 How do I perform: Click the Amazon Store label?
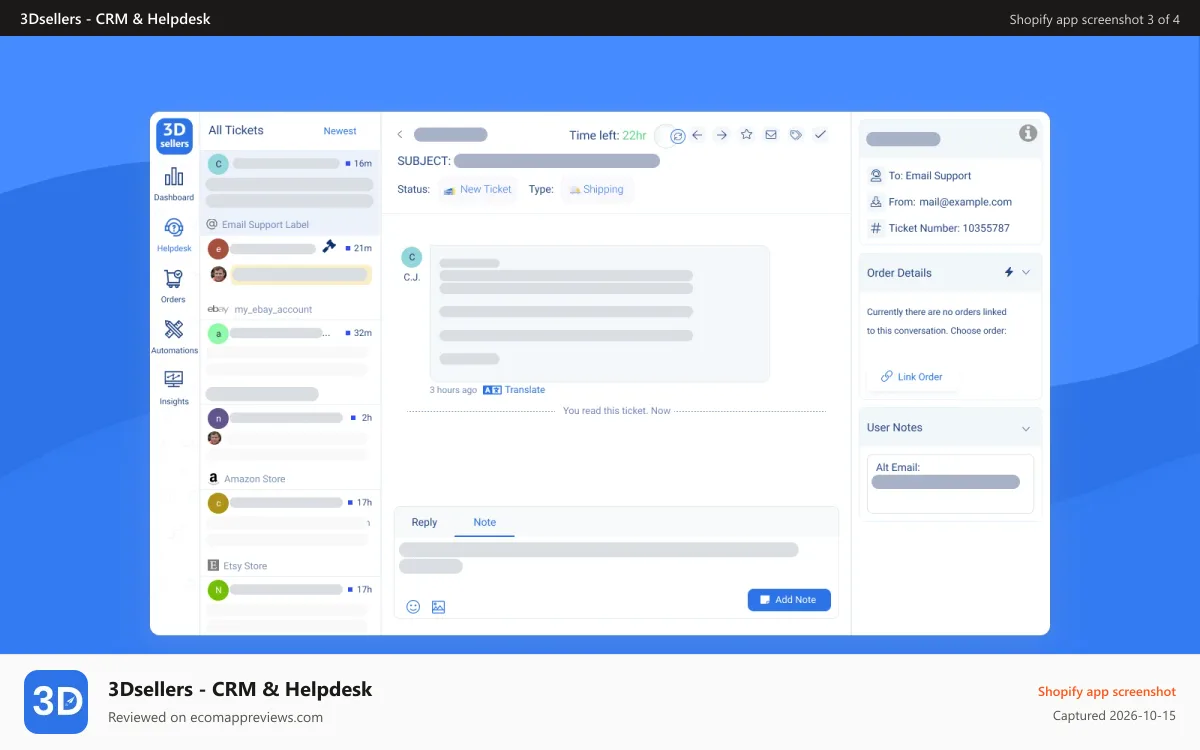254,479
